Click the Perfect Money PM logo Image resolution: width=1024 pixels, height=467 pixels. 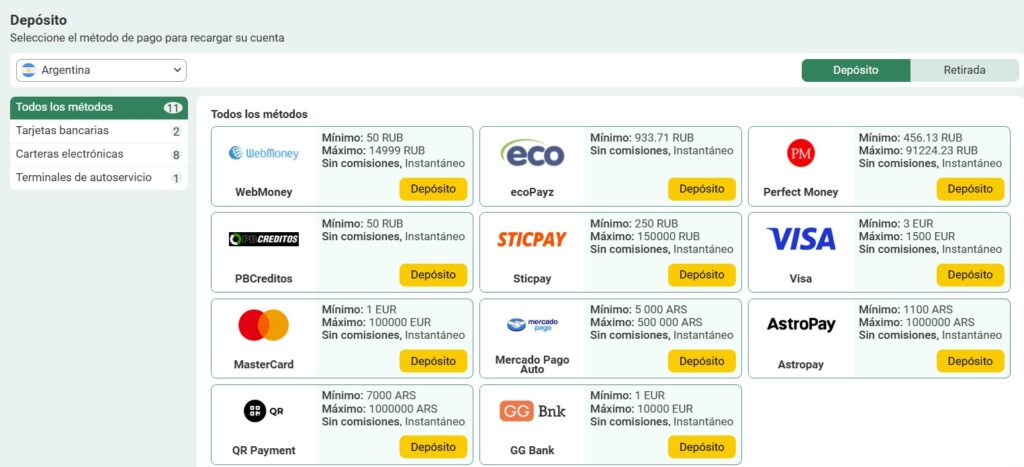pos(801,153)
